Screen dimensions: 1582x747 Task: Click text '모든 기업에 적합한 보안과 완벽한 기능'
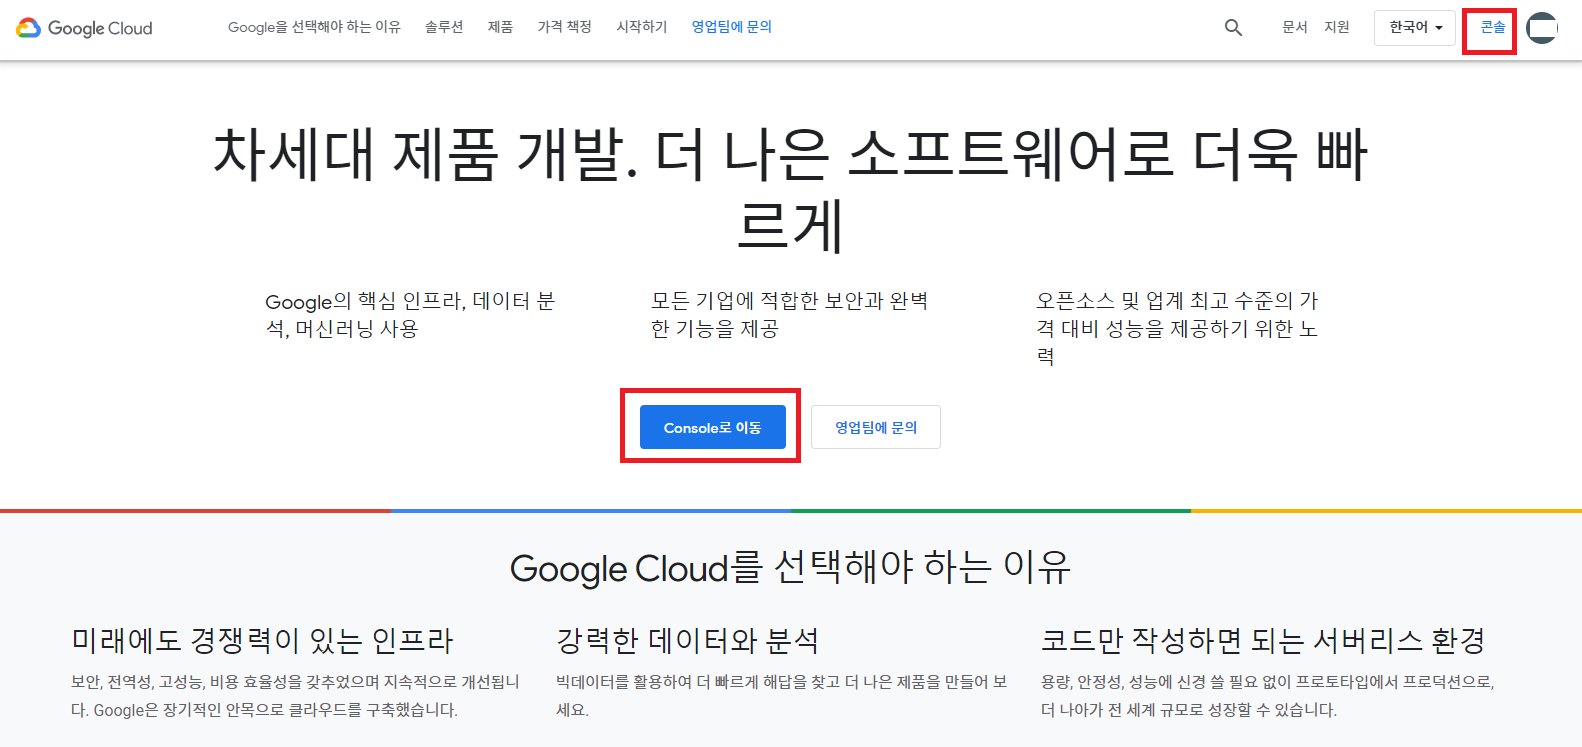tap(790, 315)
